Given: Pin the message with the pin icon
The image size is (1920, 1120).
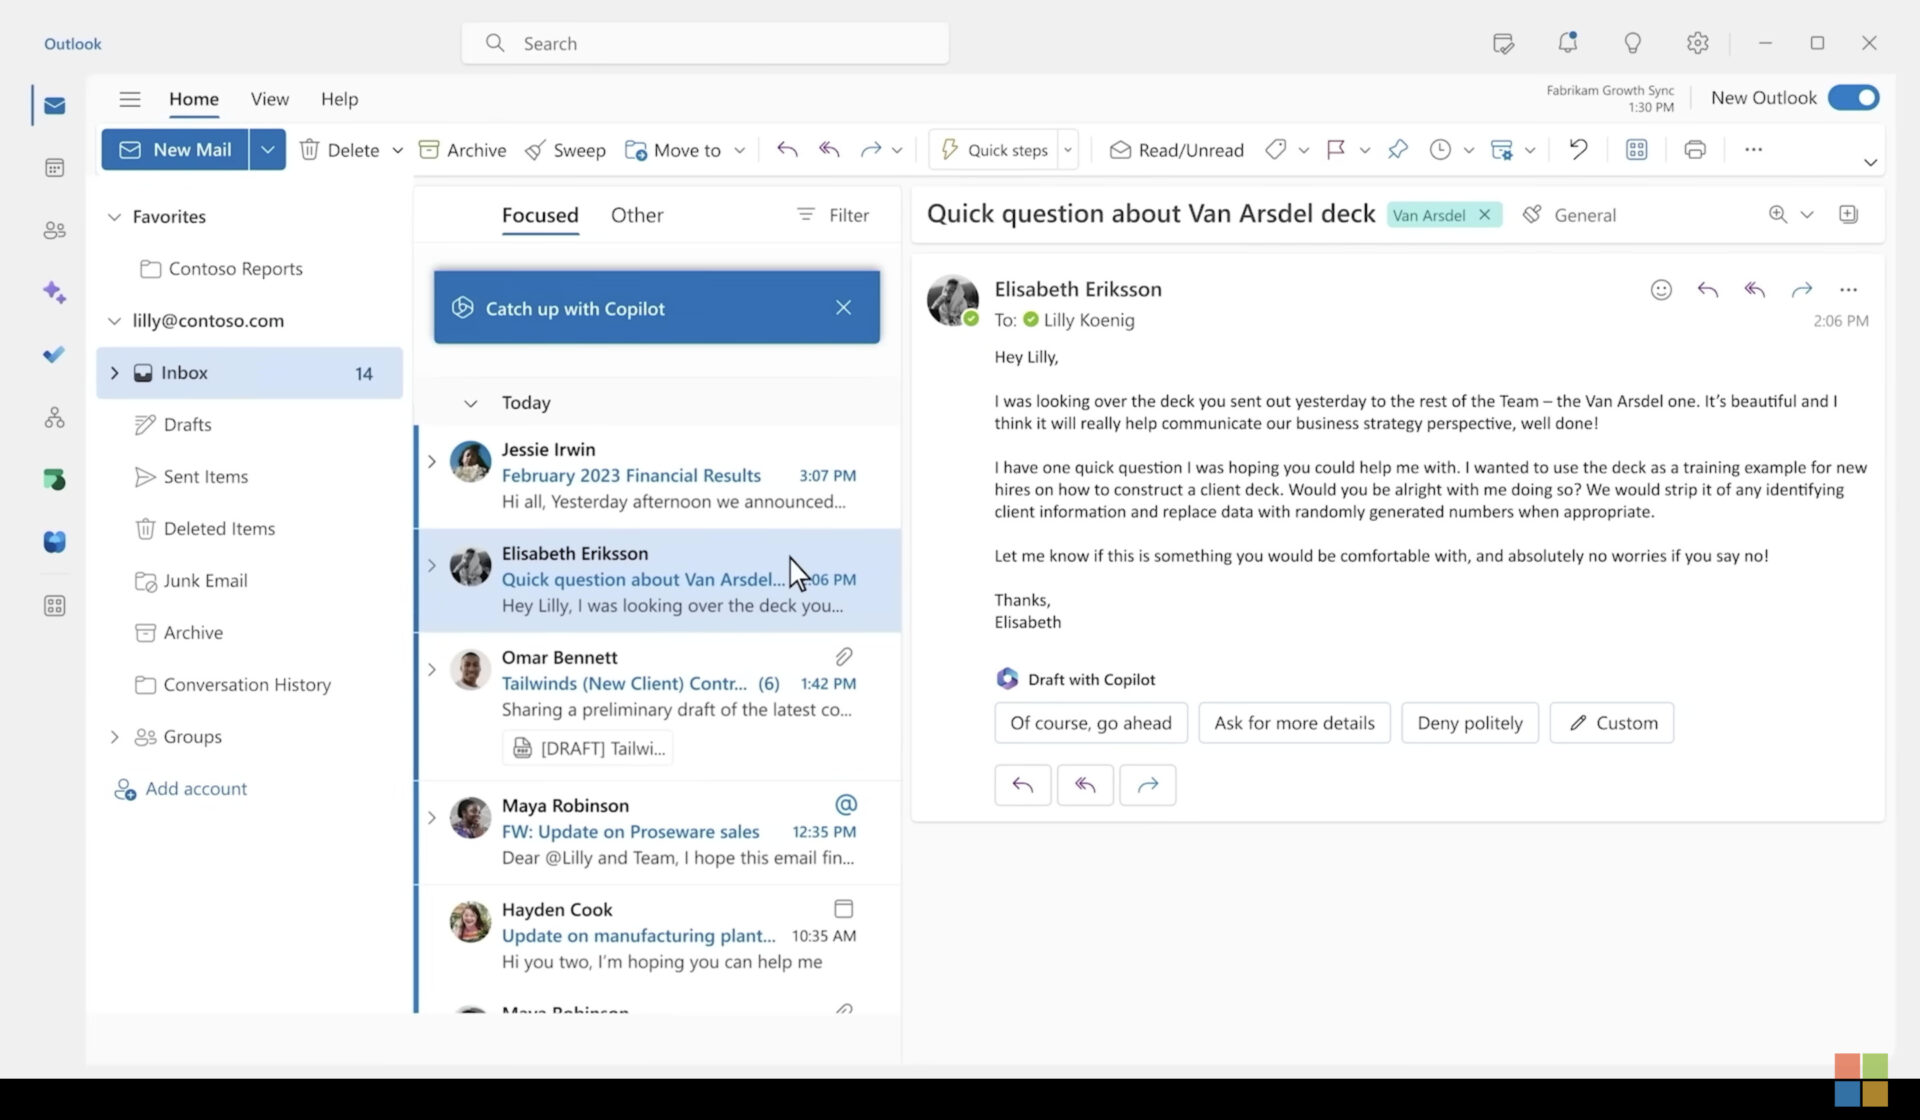Looking at the screenshot, I should 1397,150.
